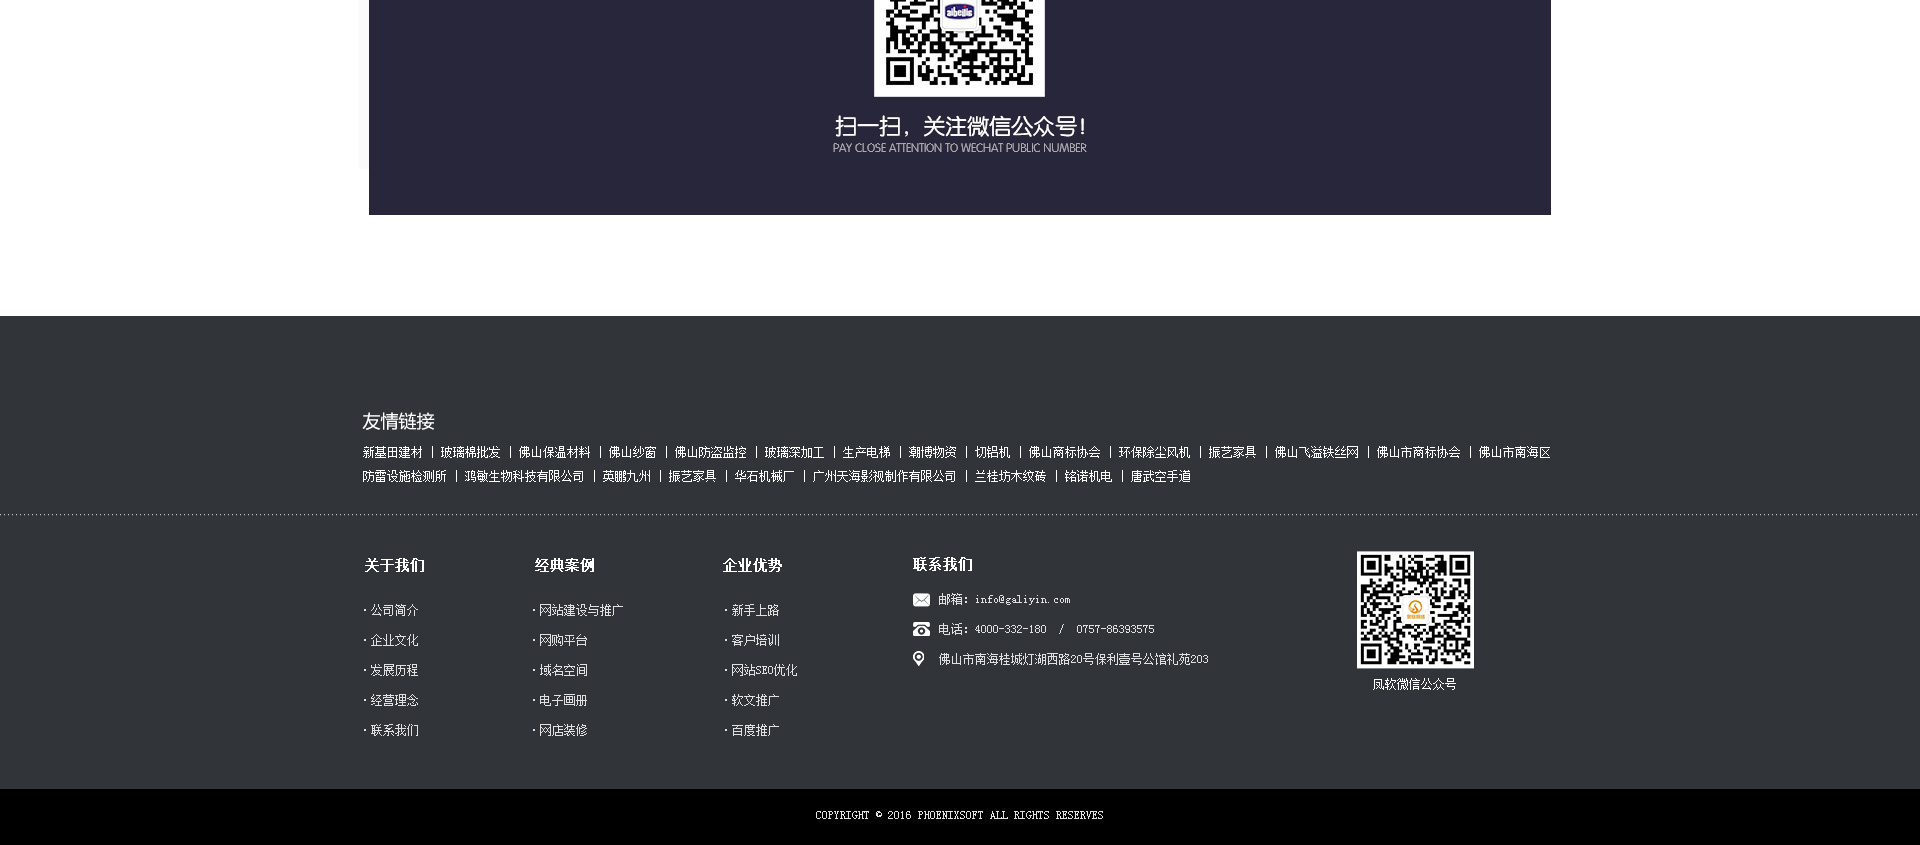Click the 经典案例 column heading
This screenshot has width=1920, height=845.
(x=564, y=565)
